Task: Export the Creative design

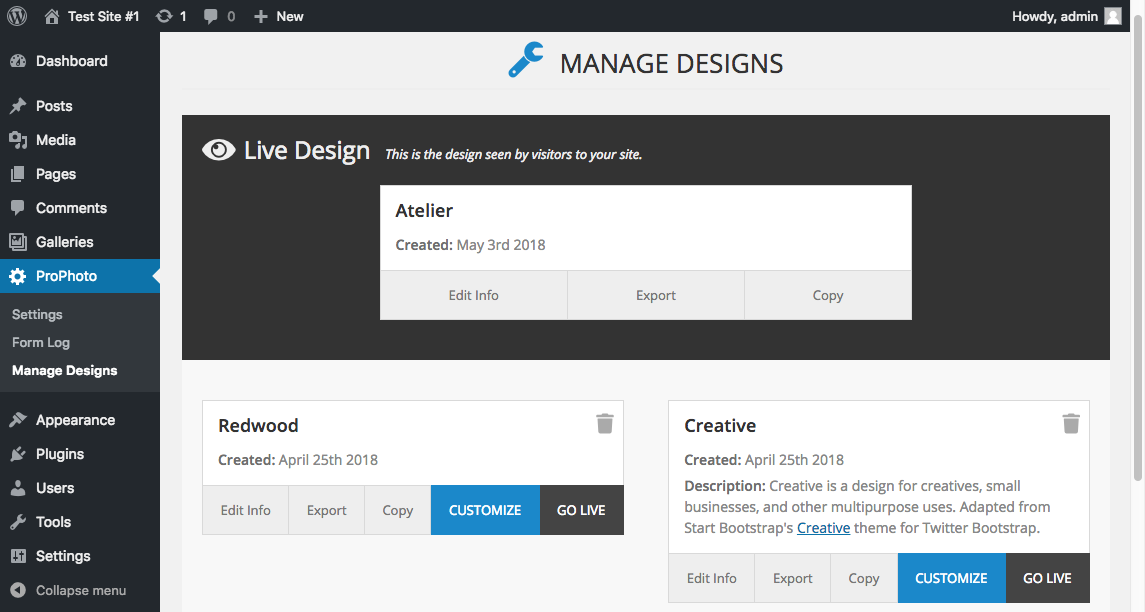Action: (x=792, y=578)
